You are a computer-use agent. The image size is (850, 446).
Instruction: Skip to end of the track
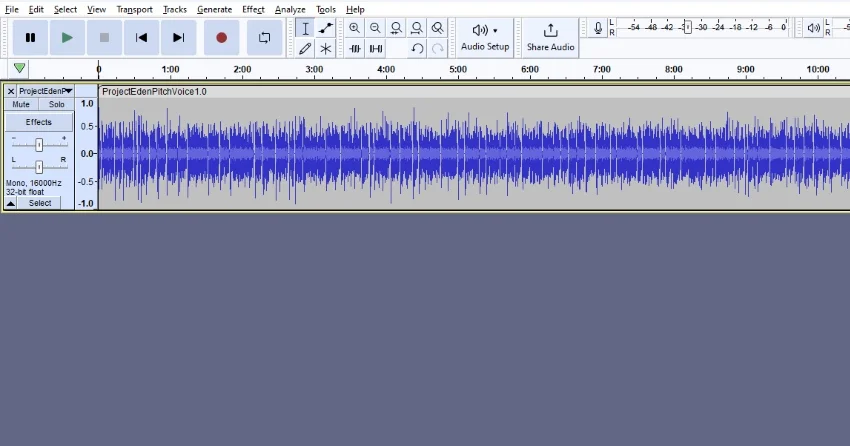178,37
